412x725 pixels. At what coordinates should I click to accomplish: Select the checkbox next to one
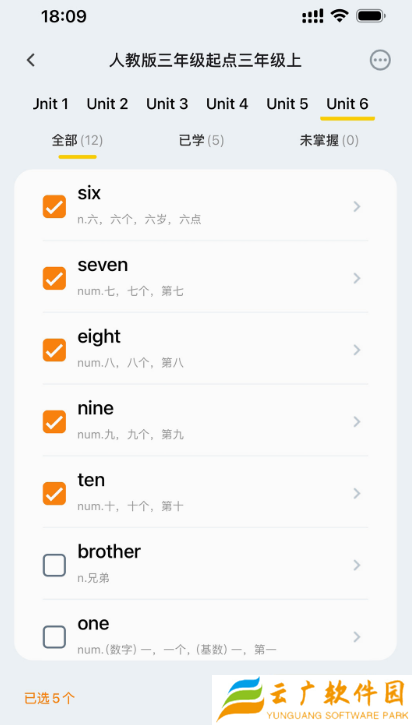pyautogui.click(x=54, y=637)
